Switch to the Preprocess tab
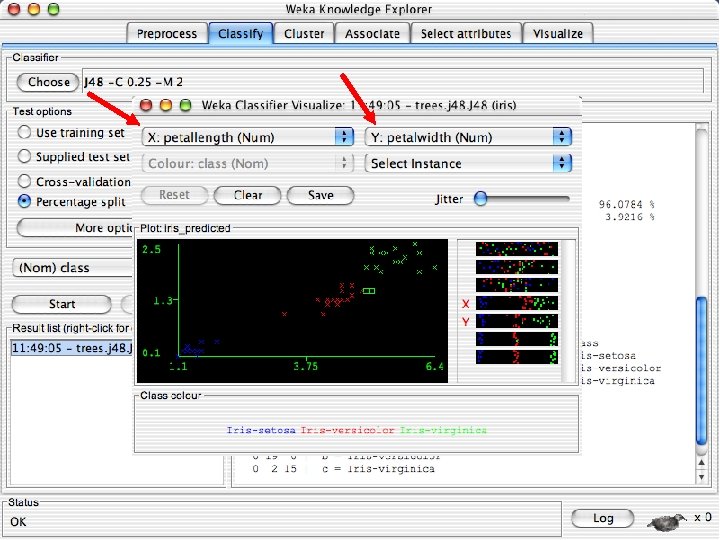Screen dimensions: 720x540 click(167, 34)
